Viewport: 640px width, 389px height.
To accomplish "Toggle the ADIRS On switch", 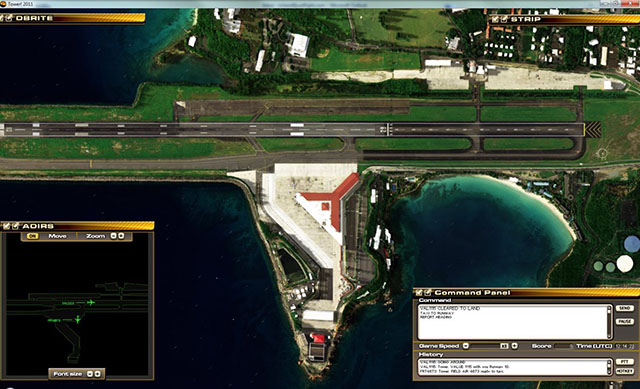I will pyautogui.click(x=32, y=236).
